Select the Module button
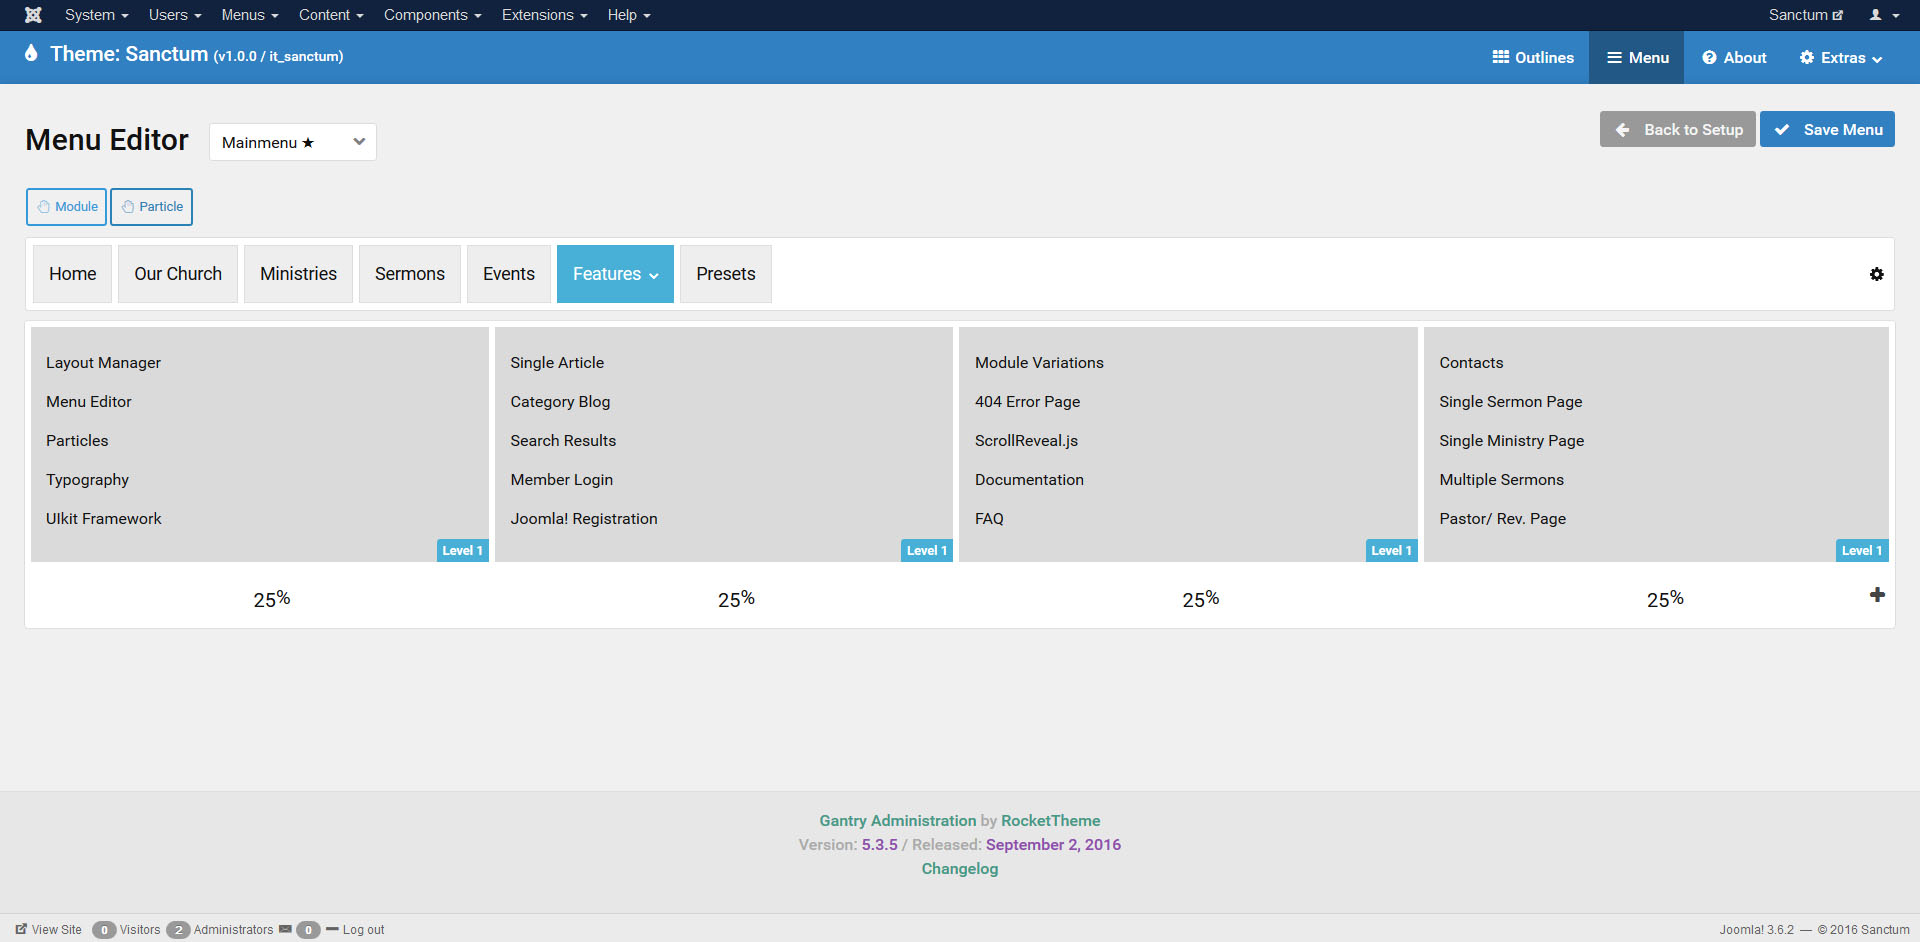The width and height of the screenshot is (1920, 942). pyautogui.click(x=66, y=207)
